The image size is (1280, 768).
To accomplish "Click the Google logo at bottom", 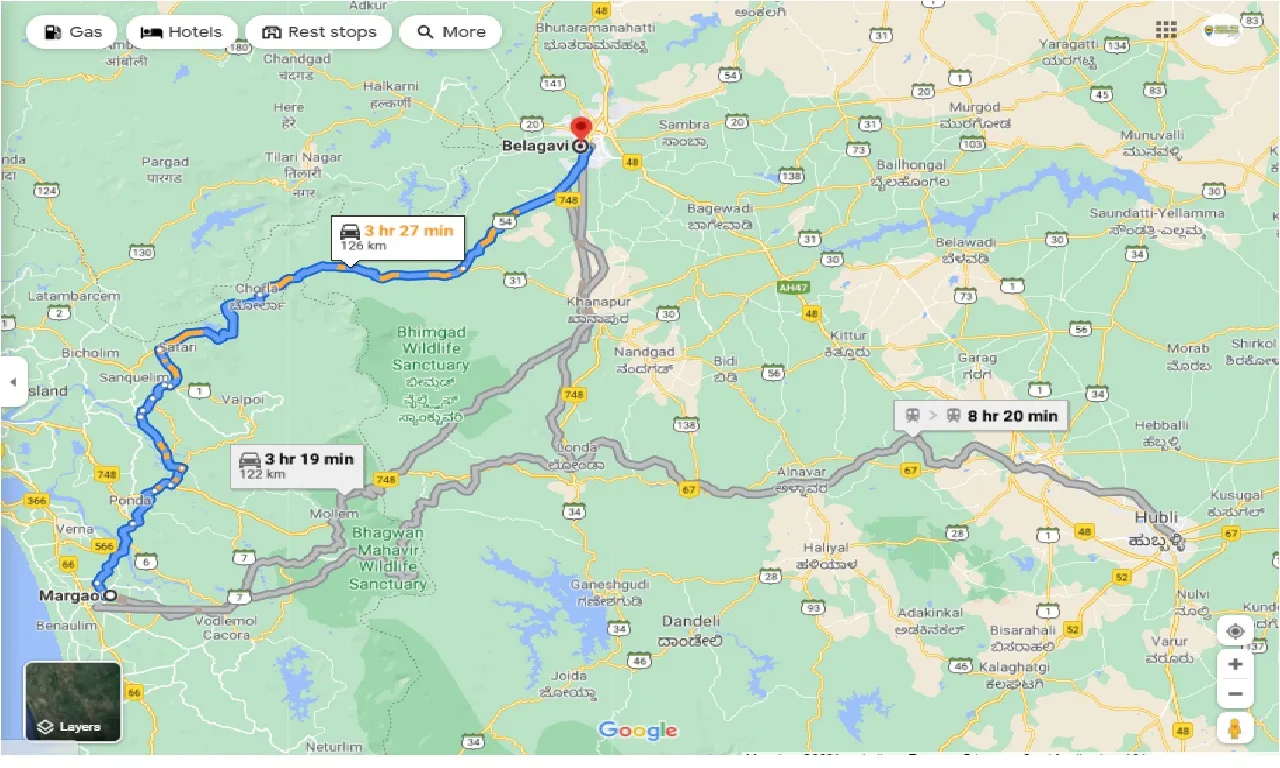I will 638,730.
